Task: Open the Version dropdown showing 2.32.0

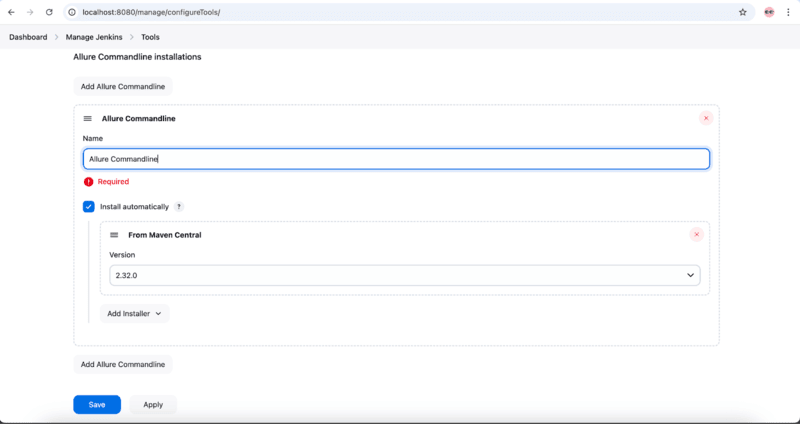Action: tap(405, 275)
